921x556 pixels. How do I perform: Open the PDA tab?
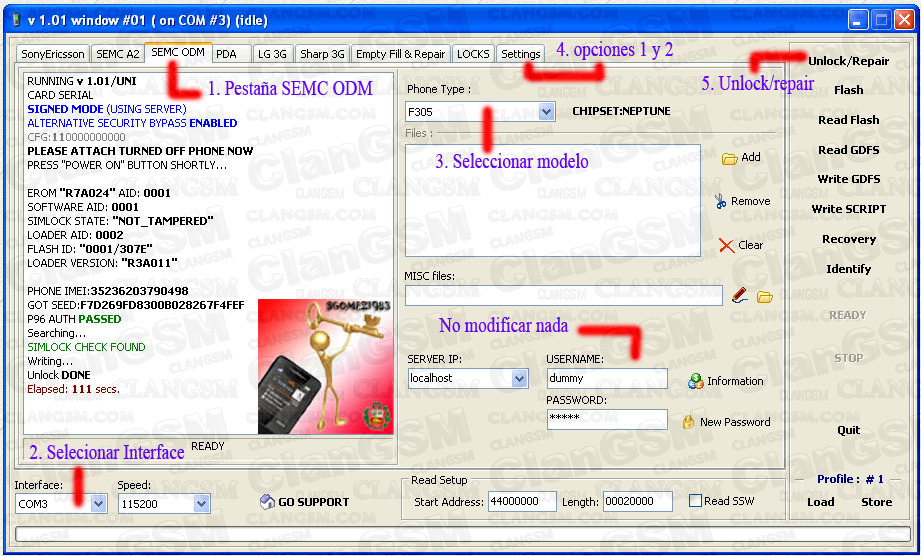[x=226, y=54]
